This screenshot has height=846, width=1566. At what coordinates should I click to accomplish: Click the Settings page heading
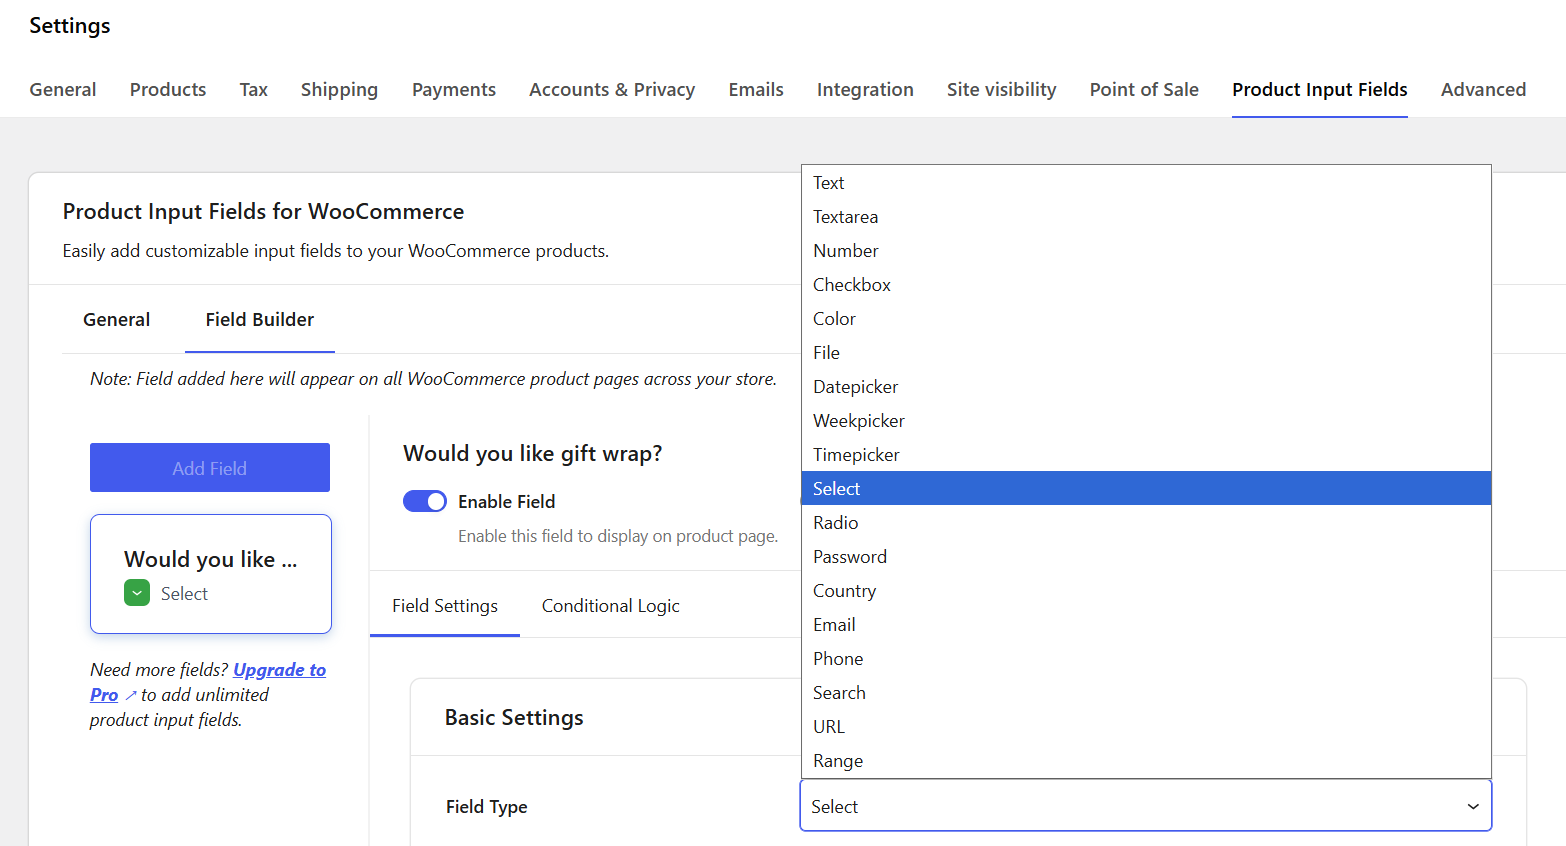pyautogui.click(x=70, y=26)
